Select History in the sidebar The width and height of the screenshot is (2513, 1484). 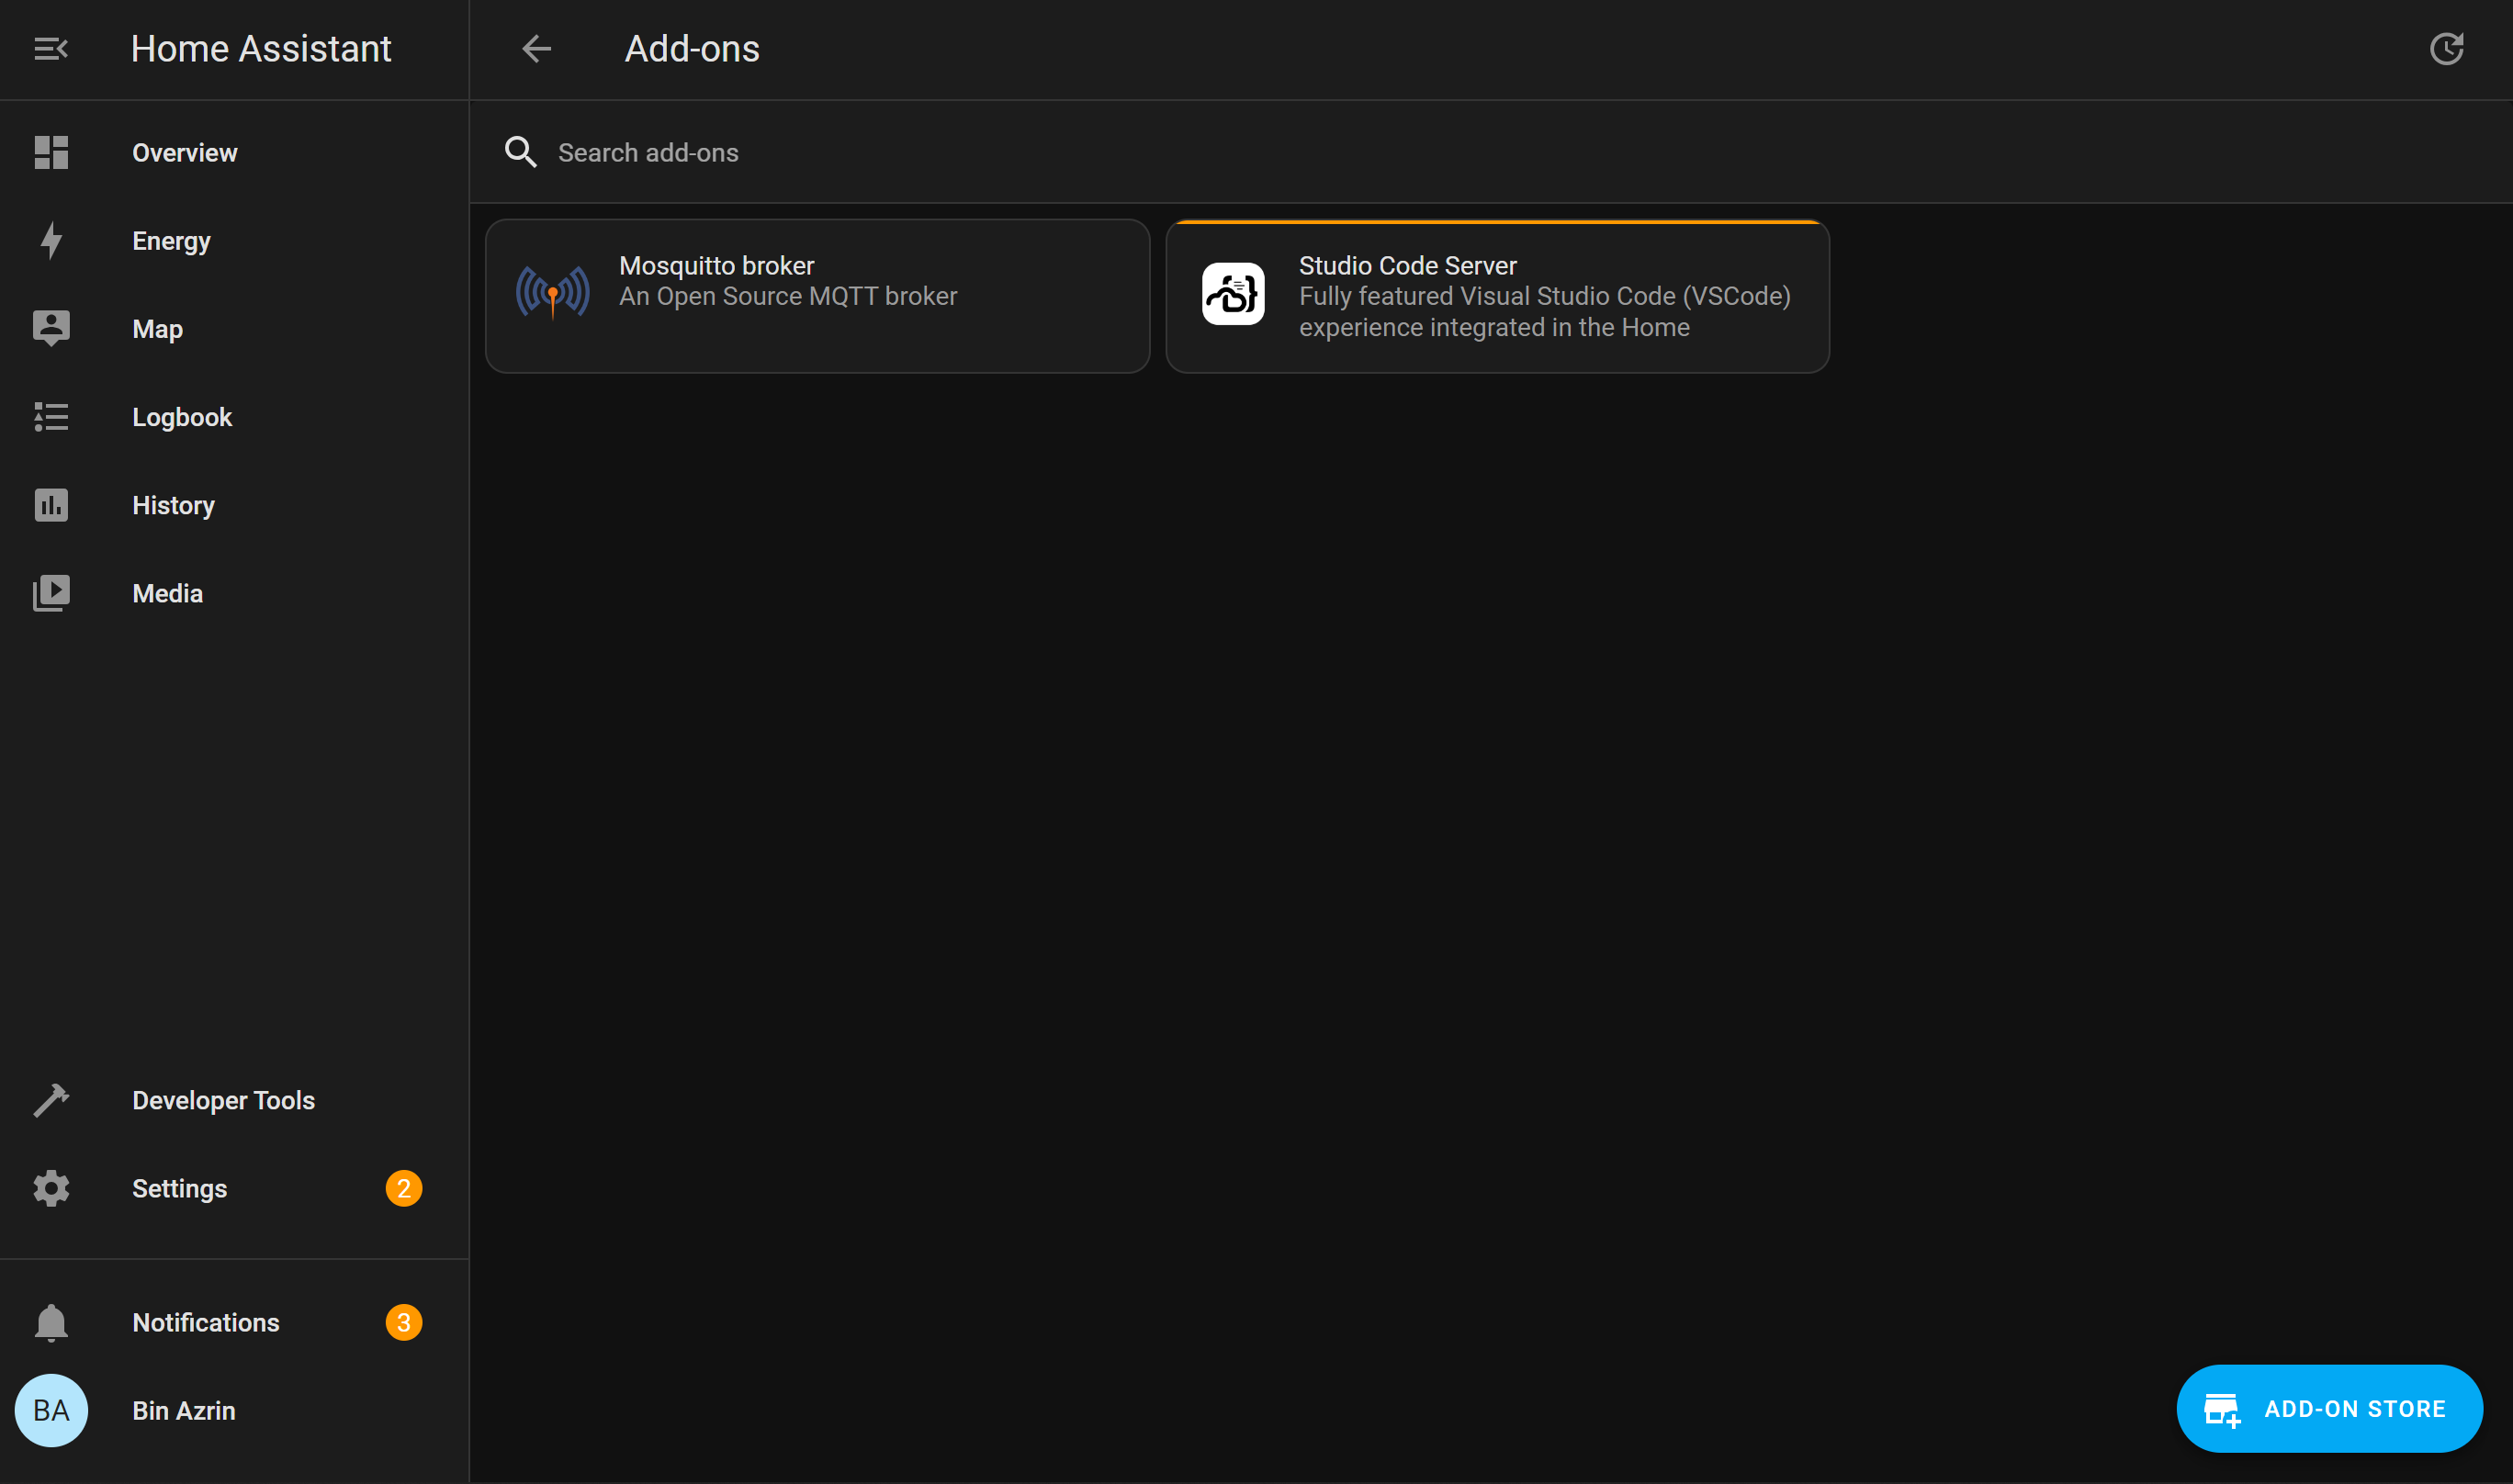point(173,505)
